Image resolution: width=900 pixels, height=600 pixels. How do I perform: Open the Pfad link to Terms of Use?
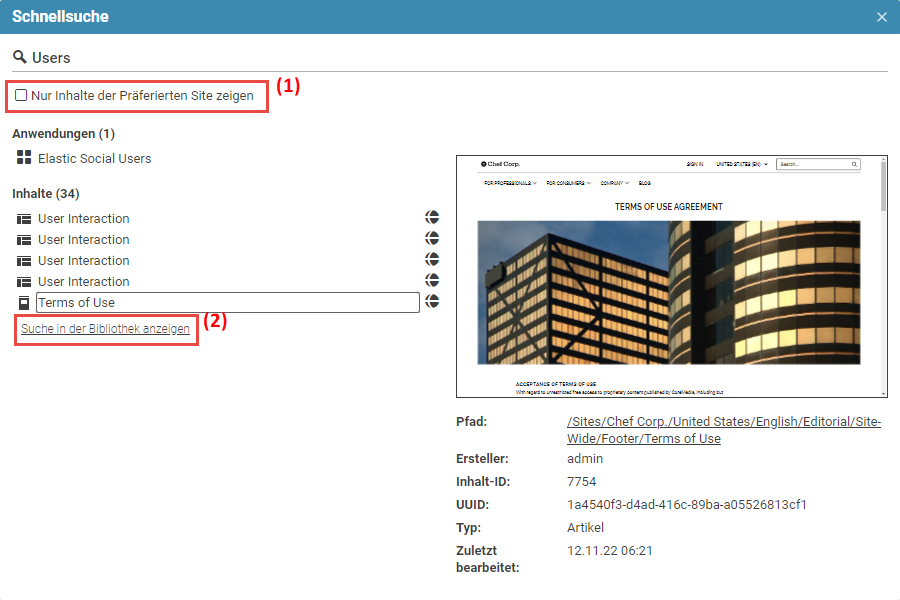[723, 430]
